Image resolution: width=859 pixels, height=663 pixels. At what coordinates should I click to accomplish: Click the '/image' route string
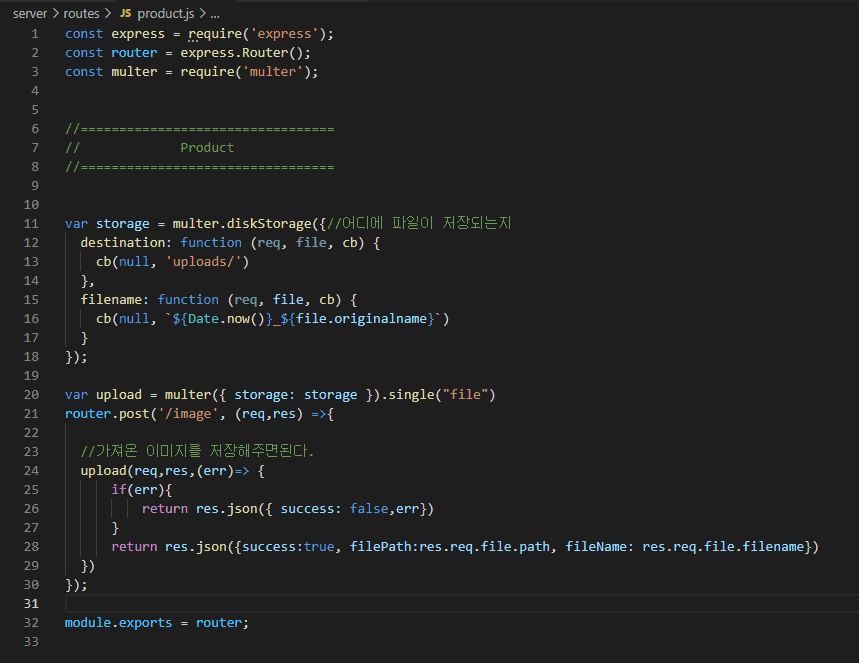coord(188,414)
